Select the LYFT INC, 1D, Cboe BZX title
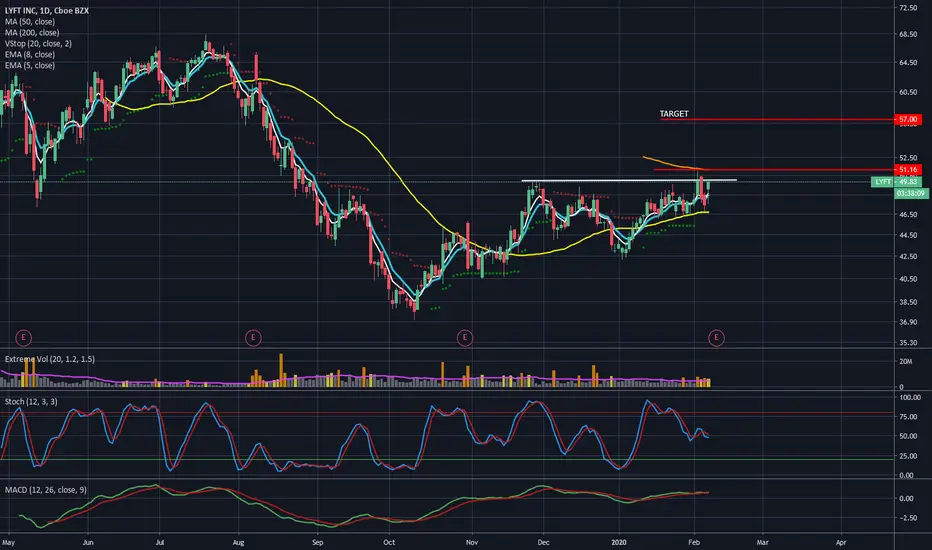 [47, 11]
